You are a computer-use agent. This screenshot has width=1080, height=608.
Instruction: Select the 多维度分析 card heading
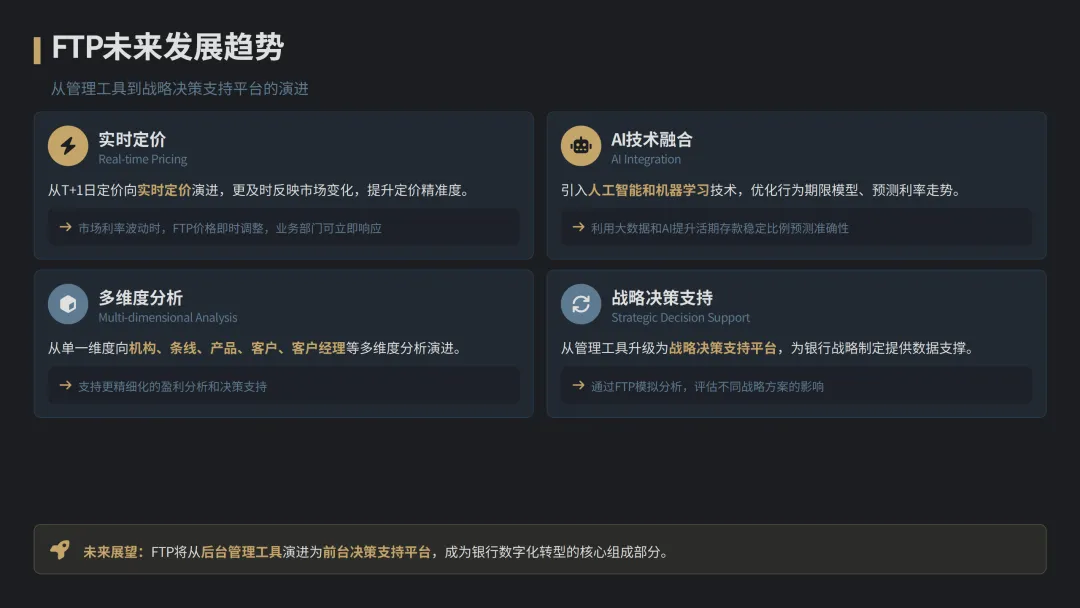[x=141, y=298]
